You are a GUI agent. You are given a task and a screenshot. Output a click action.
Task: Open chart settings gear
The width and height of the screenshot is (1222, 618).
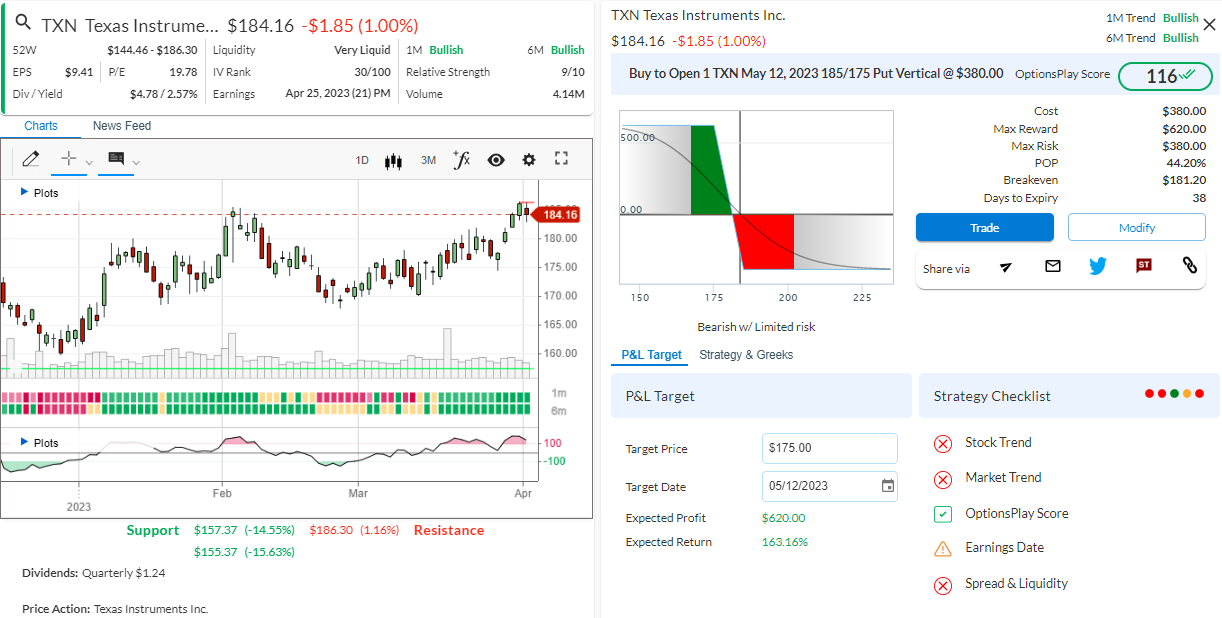pos(529,160)
